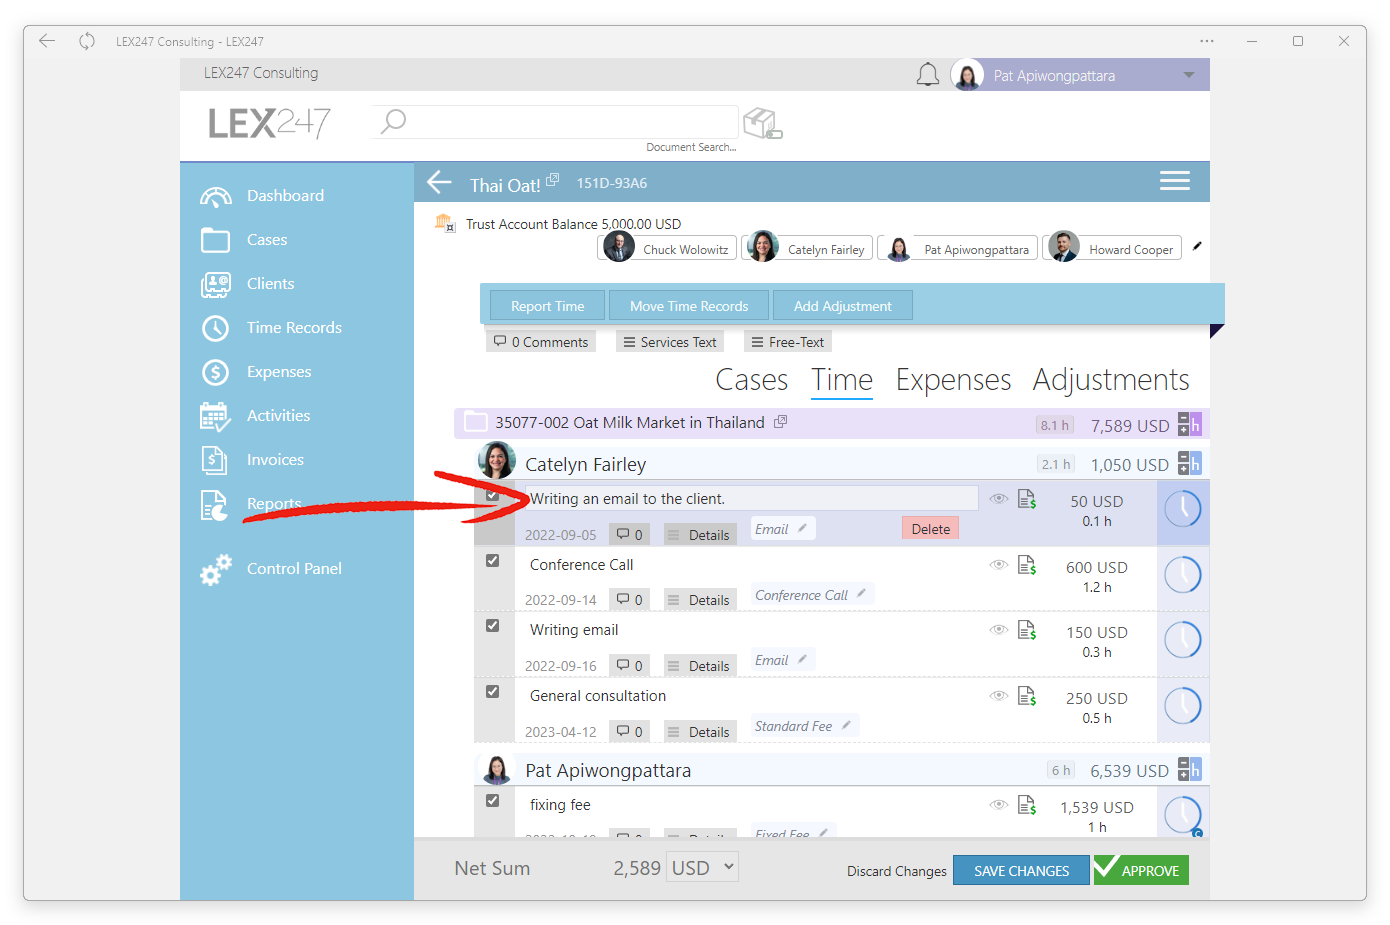Open Thai Oat! in new window icon
Screen dimensions: 1390x925
point(553,180)
